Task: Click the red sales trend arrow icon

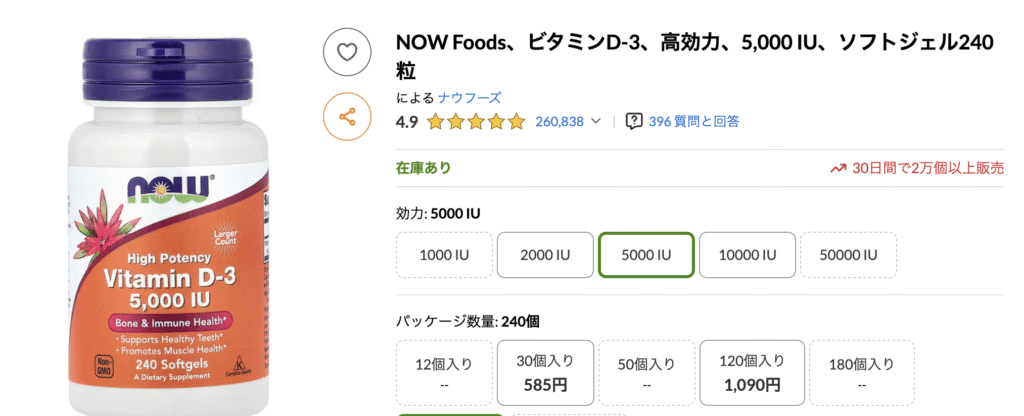Action: [x=838, y=168]
